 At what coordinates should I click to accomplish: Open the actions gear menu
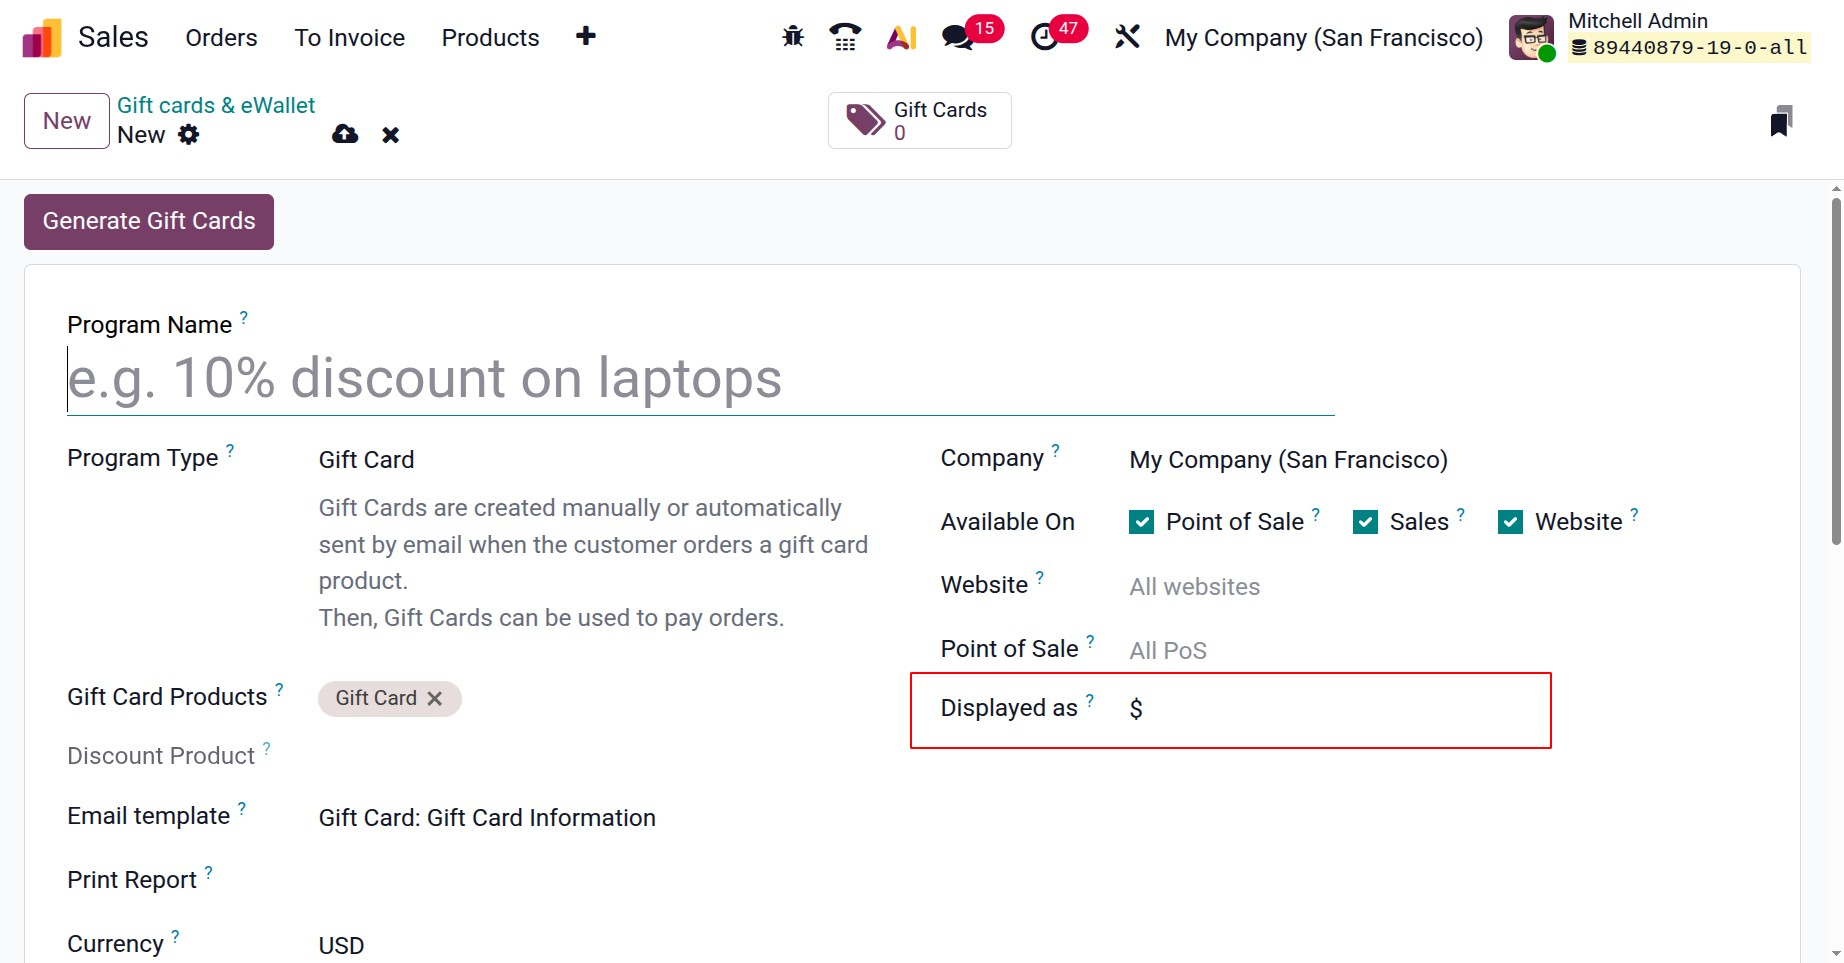point(189,134)
